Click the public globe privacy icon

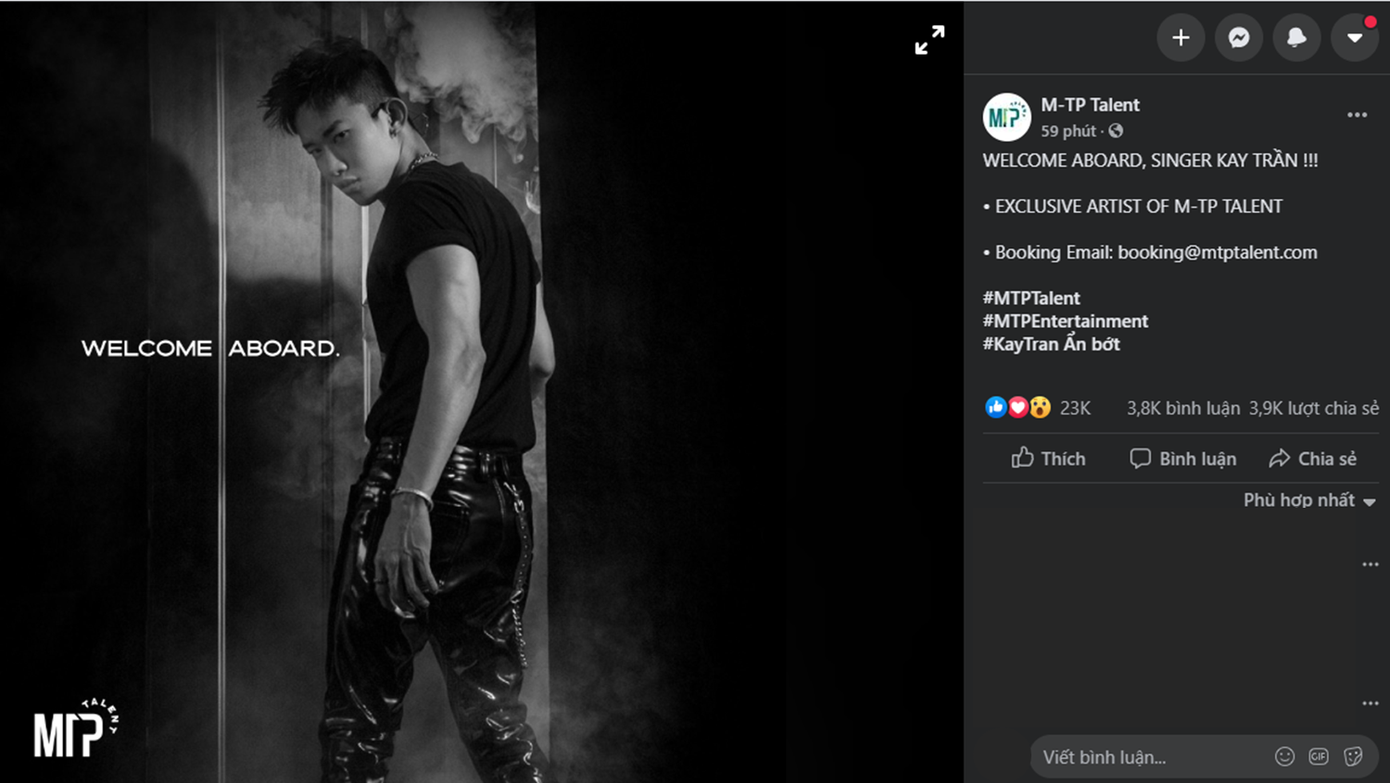tap(1116, 131)
